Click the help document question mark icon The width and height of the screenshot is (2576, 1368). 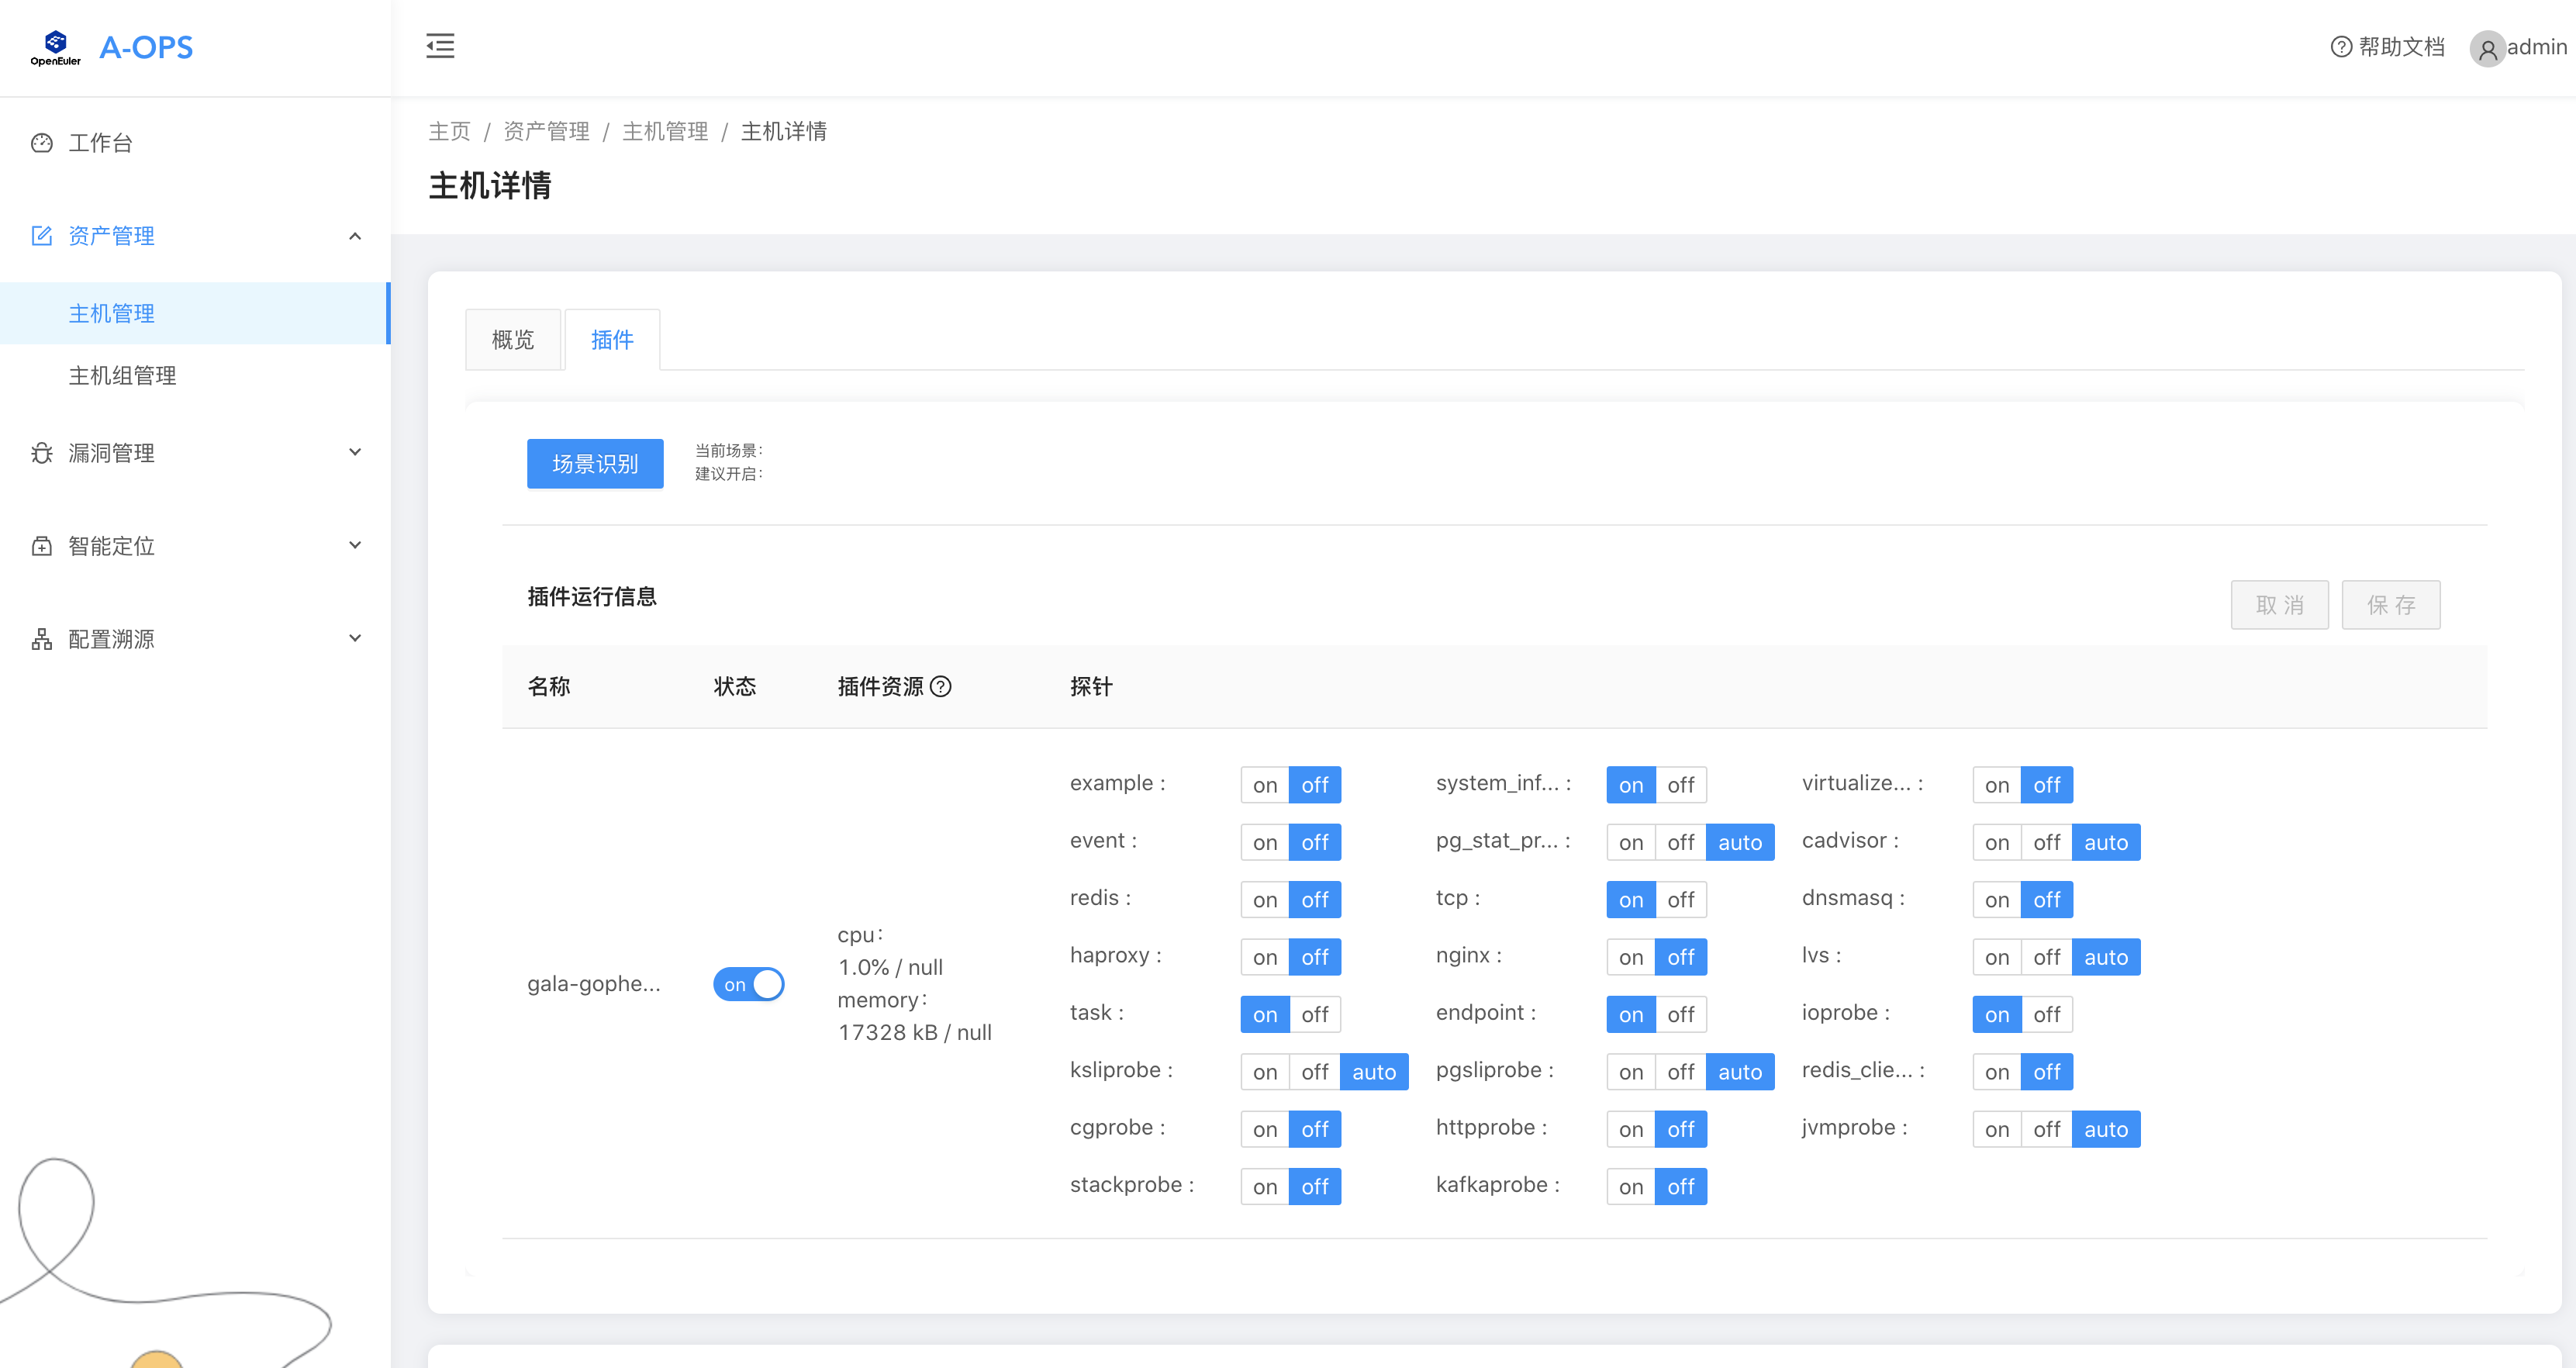coord(2340,47)
